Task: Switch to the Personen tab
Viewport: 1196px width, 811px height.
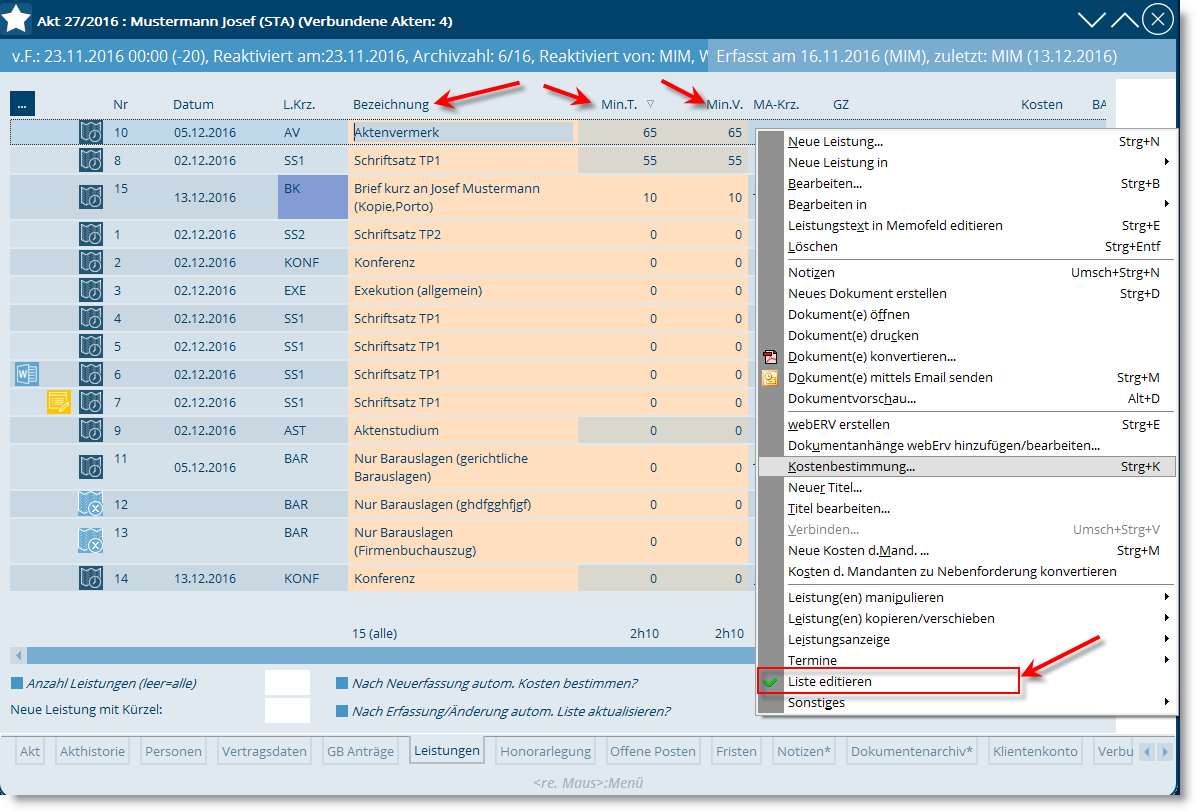Action: pos(173,751)
